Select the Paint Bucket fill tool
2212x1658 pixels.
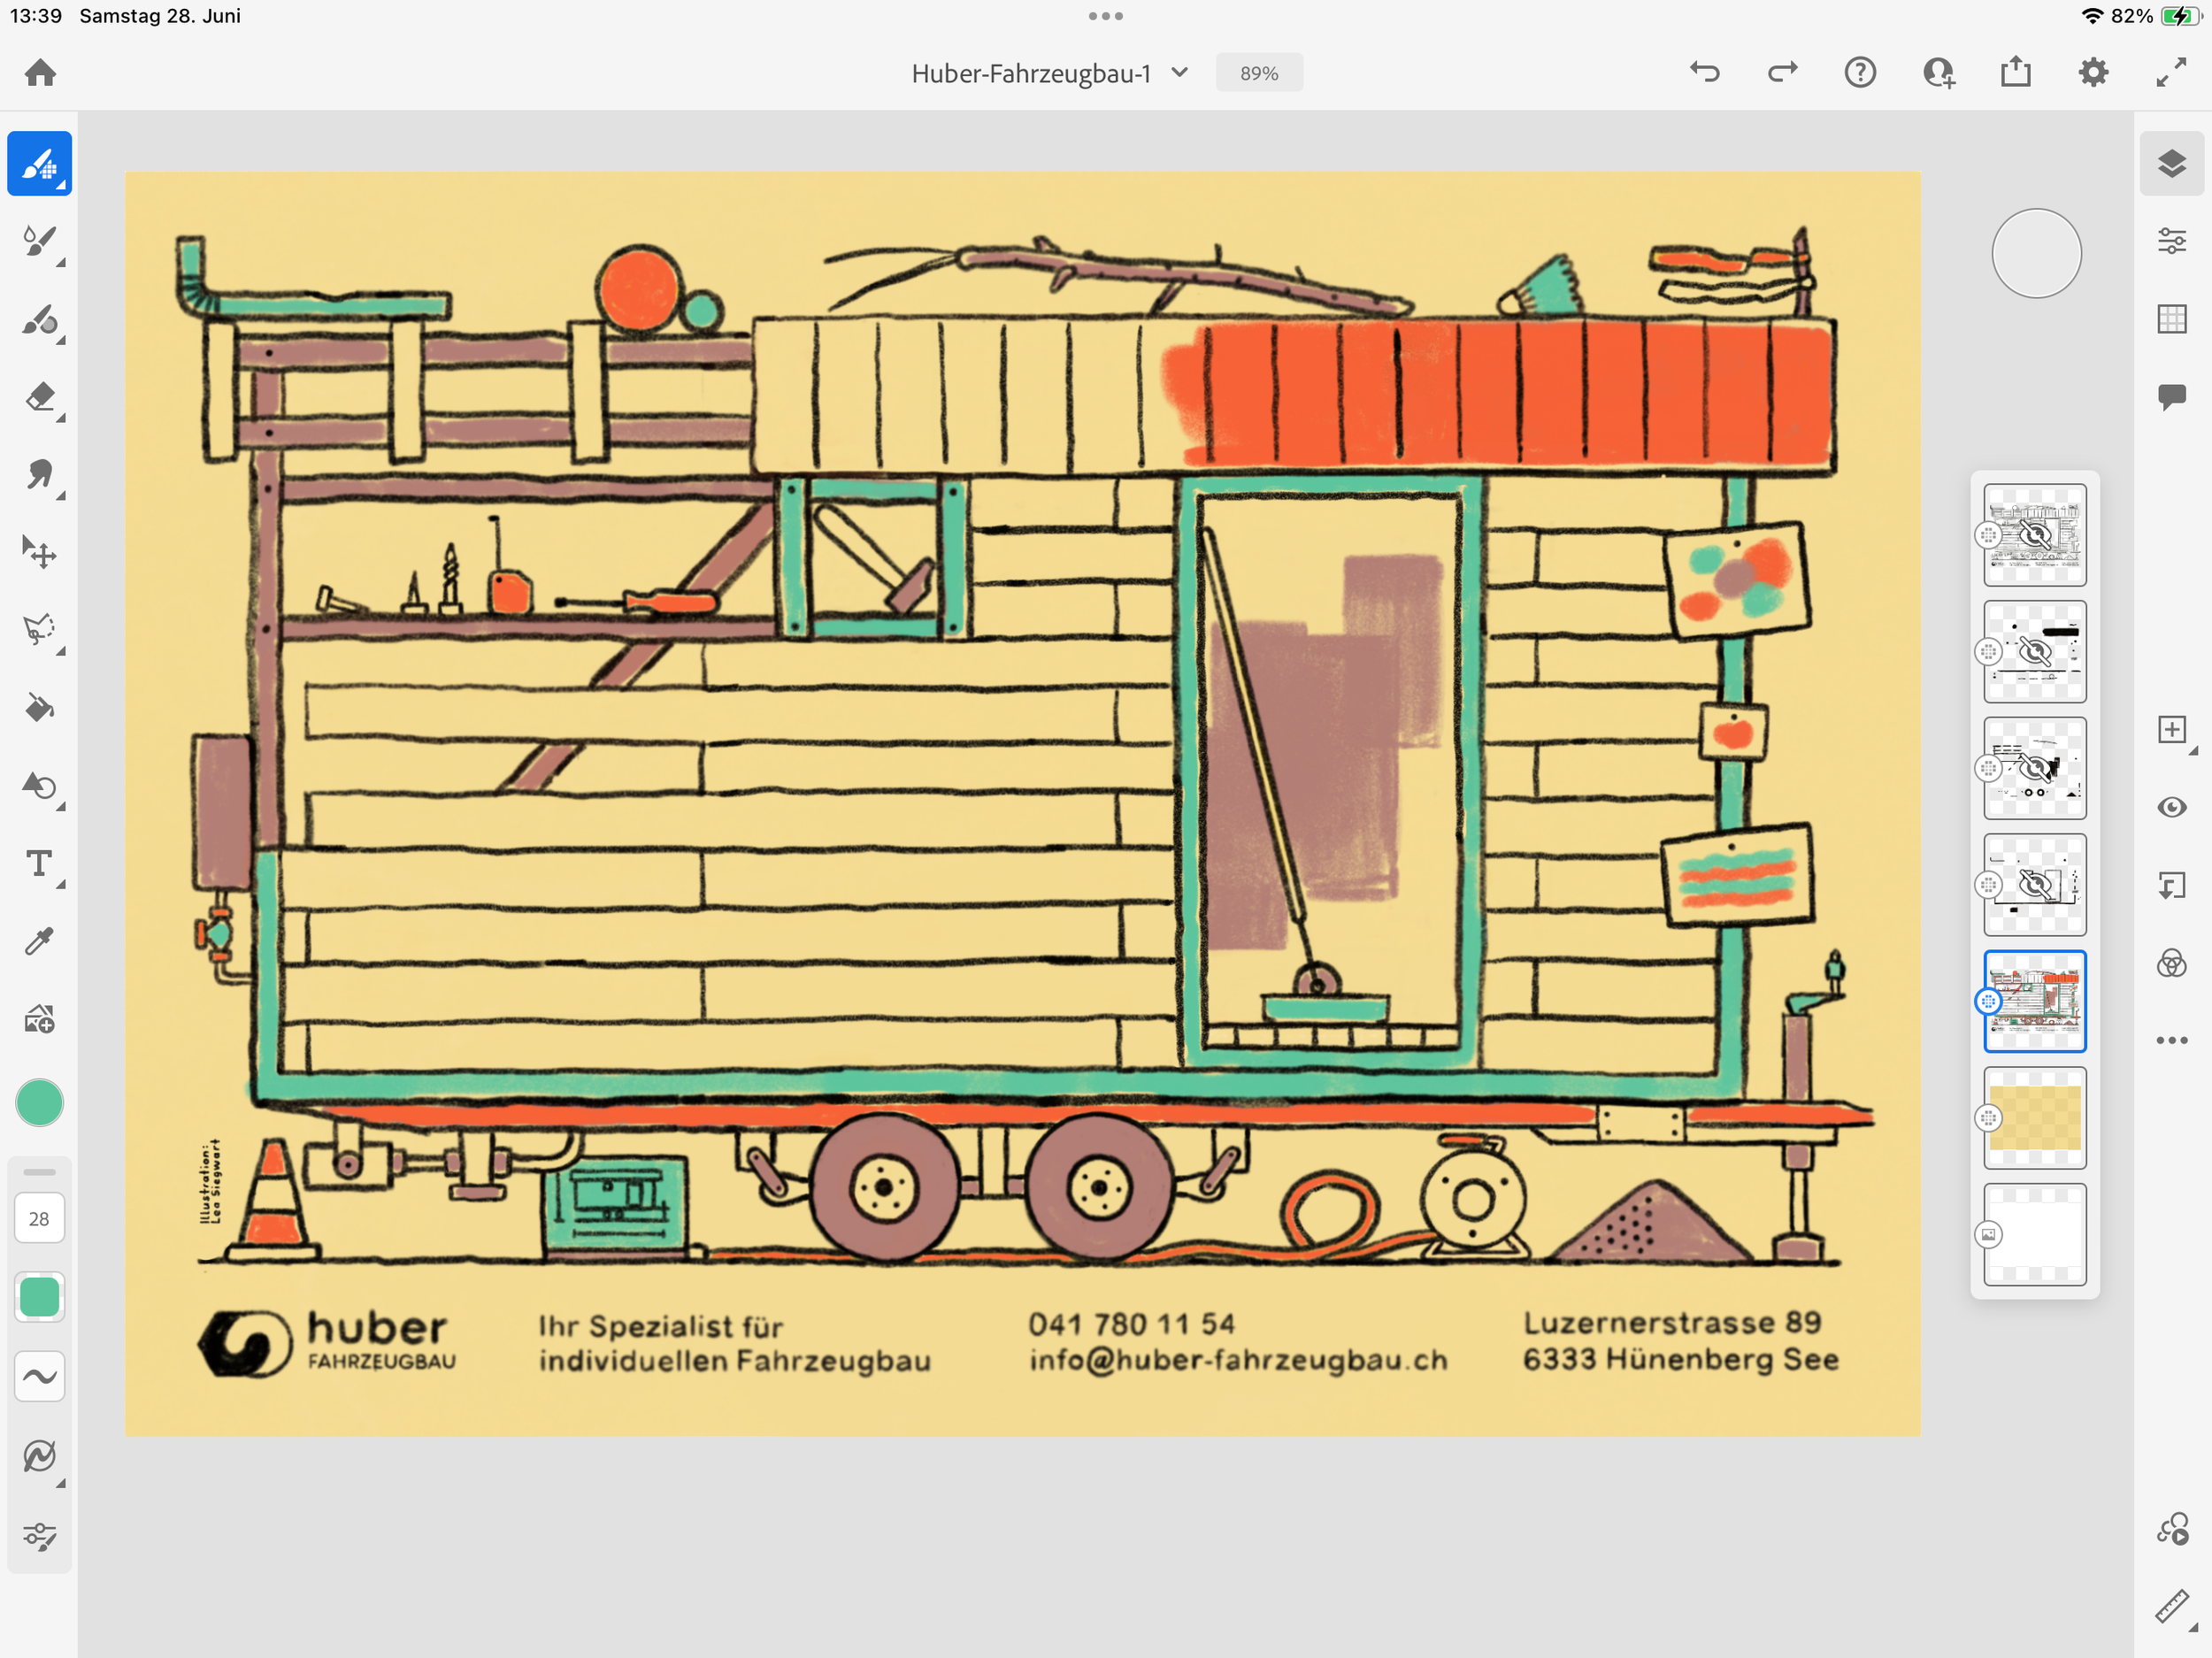pyautogui.click(x=39, y=708)
